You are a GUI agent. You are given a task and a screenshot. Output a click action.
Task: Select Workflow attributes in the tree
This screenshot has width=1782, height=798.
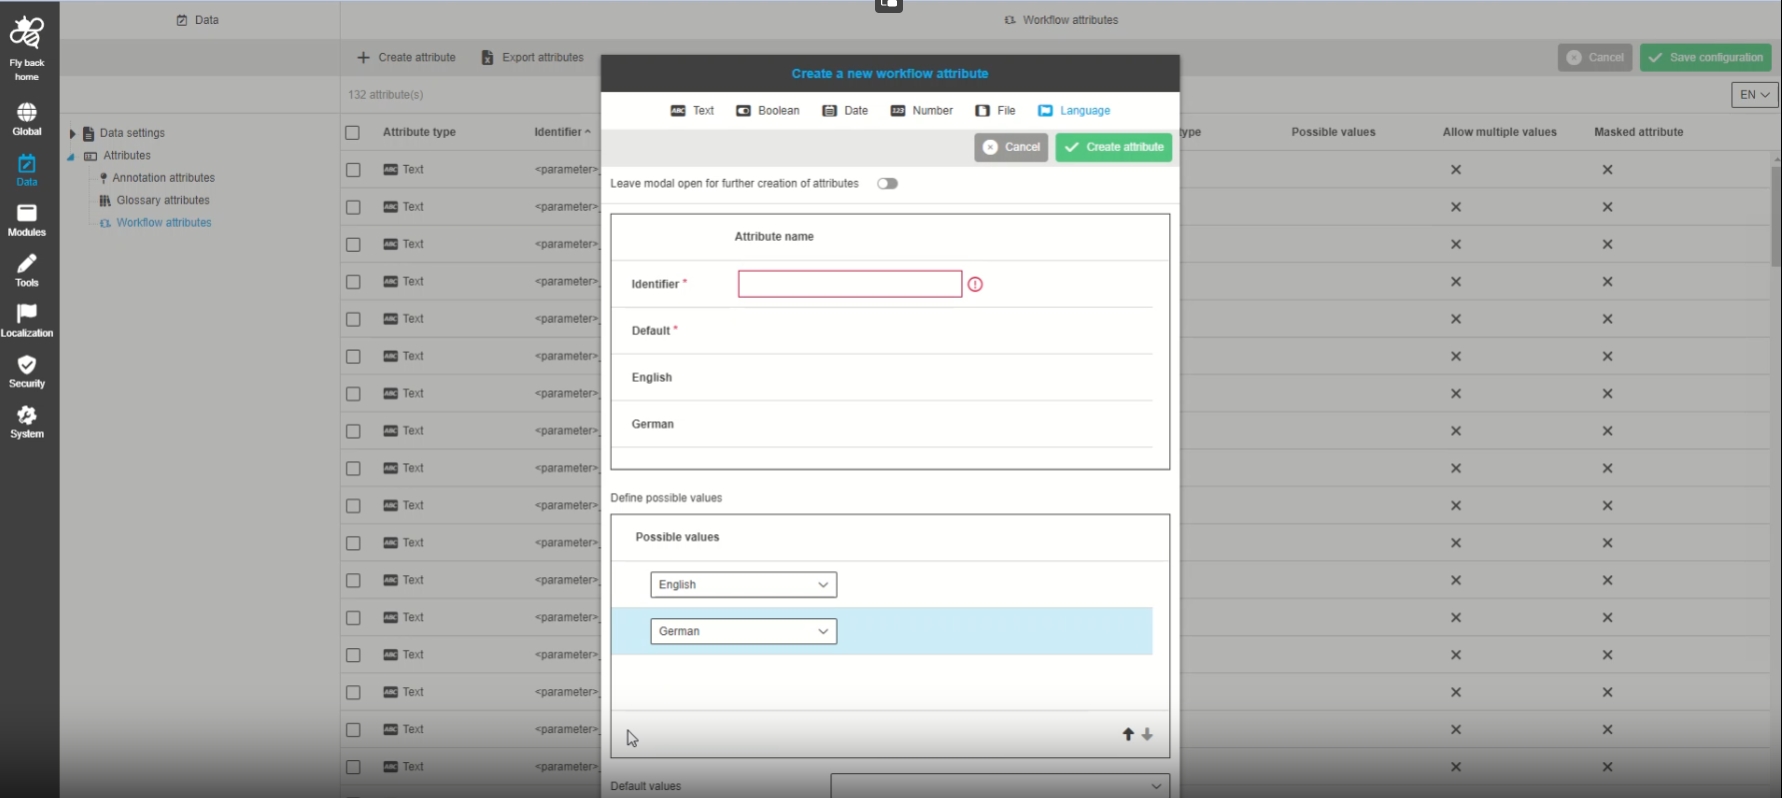[163, 223]
